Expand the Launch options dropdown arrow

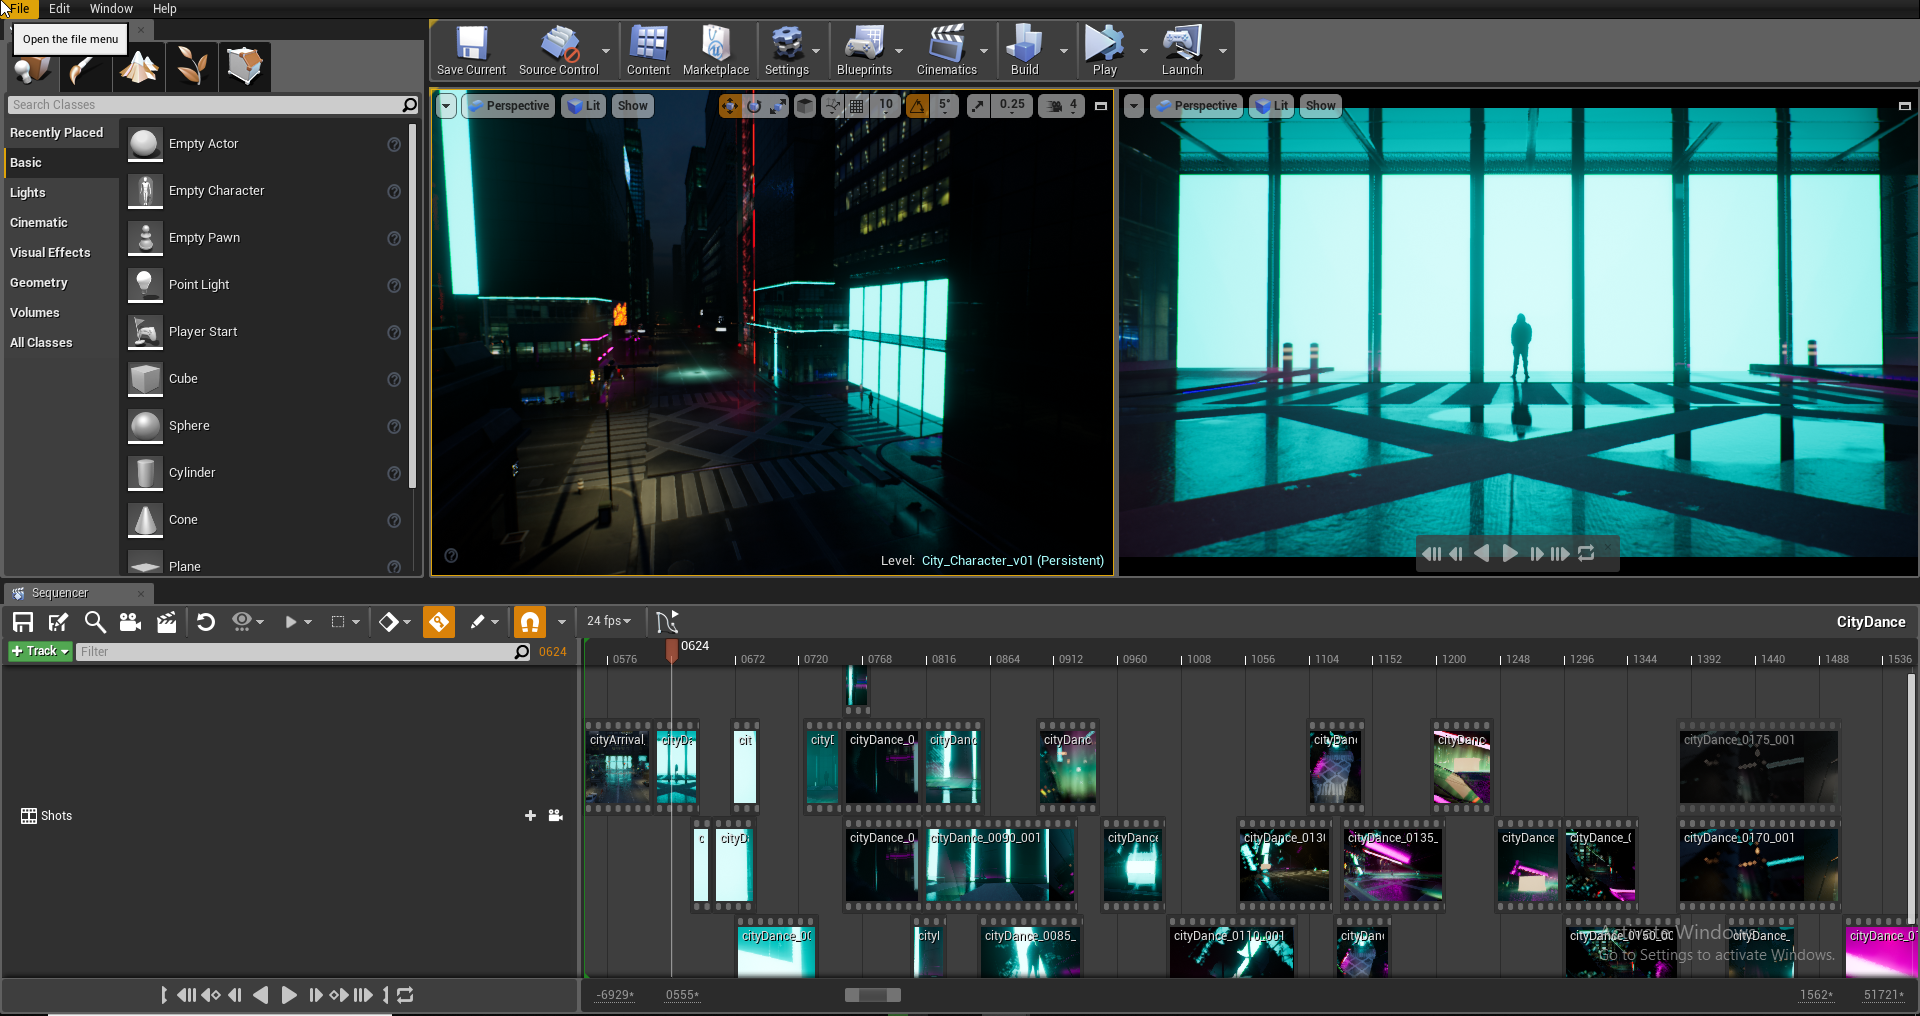tap(1223, 51)
